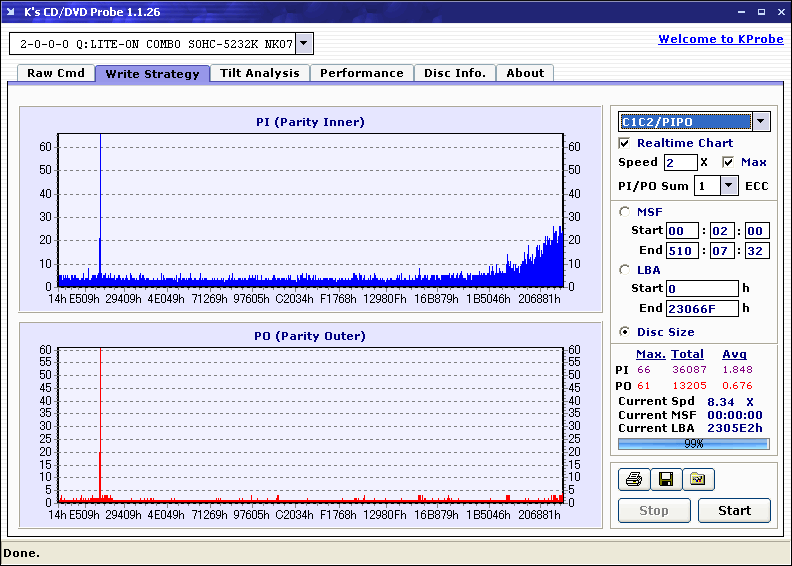
Task: Switch to the Tilt Analysis tab
Action: coord(259,73)
